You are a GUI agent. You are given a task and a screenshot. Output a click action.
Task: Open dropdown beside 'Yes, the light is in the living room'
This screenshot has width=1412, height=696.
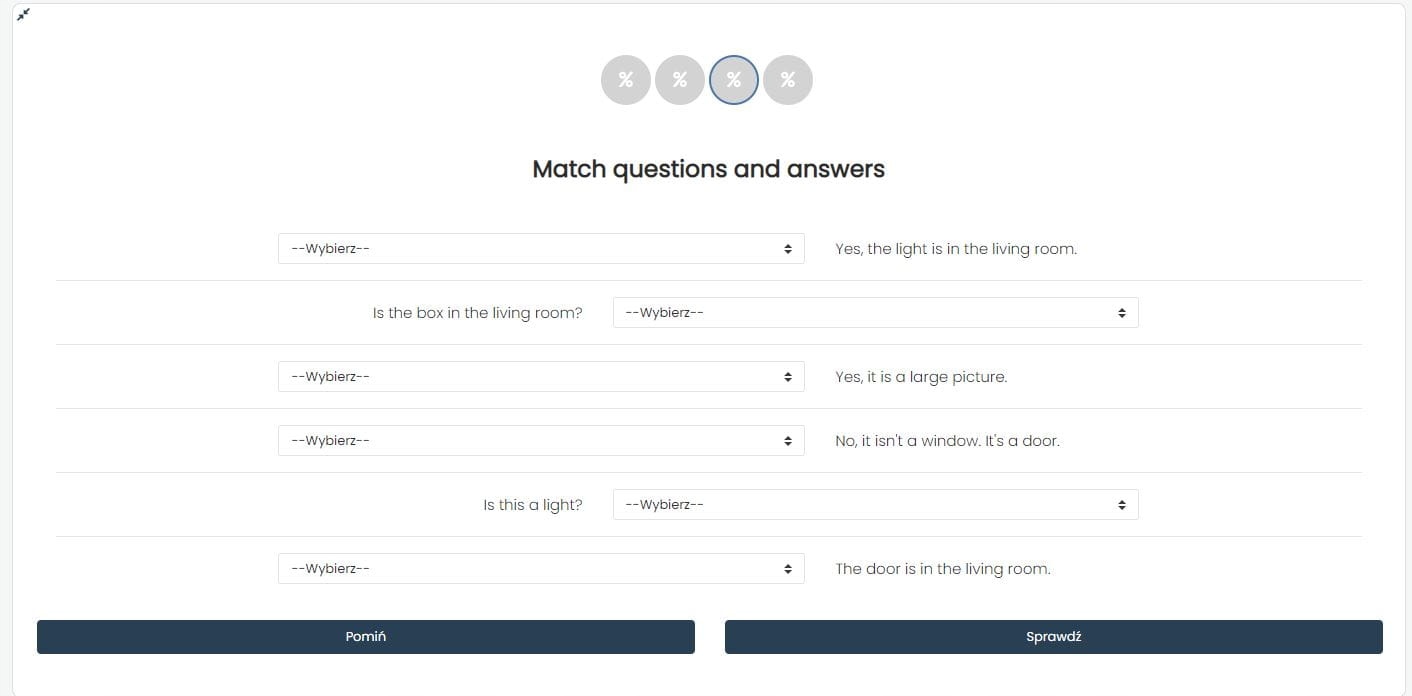(x=541, y=249)
